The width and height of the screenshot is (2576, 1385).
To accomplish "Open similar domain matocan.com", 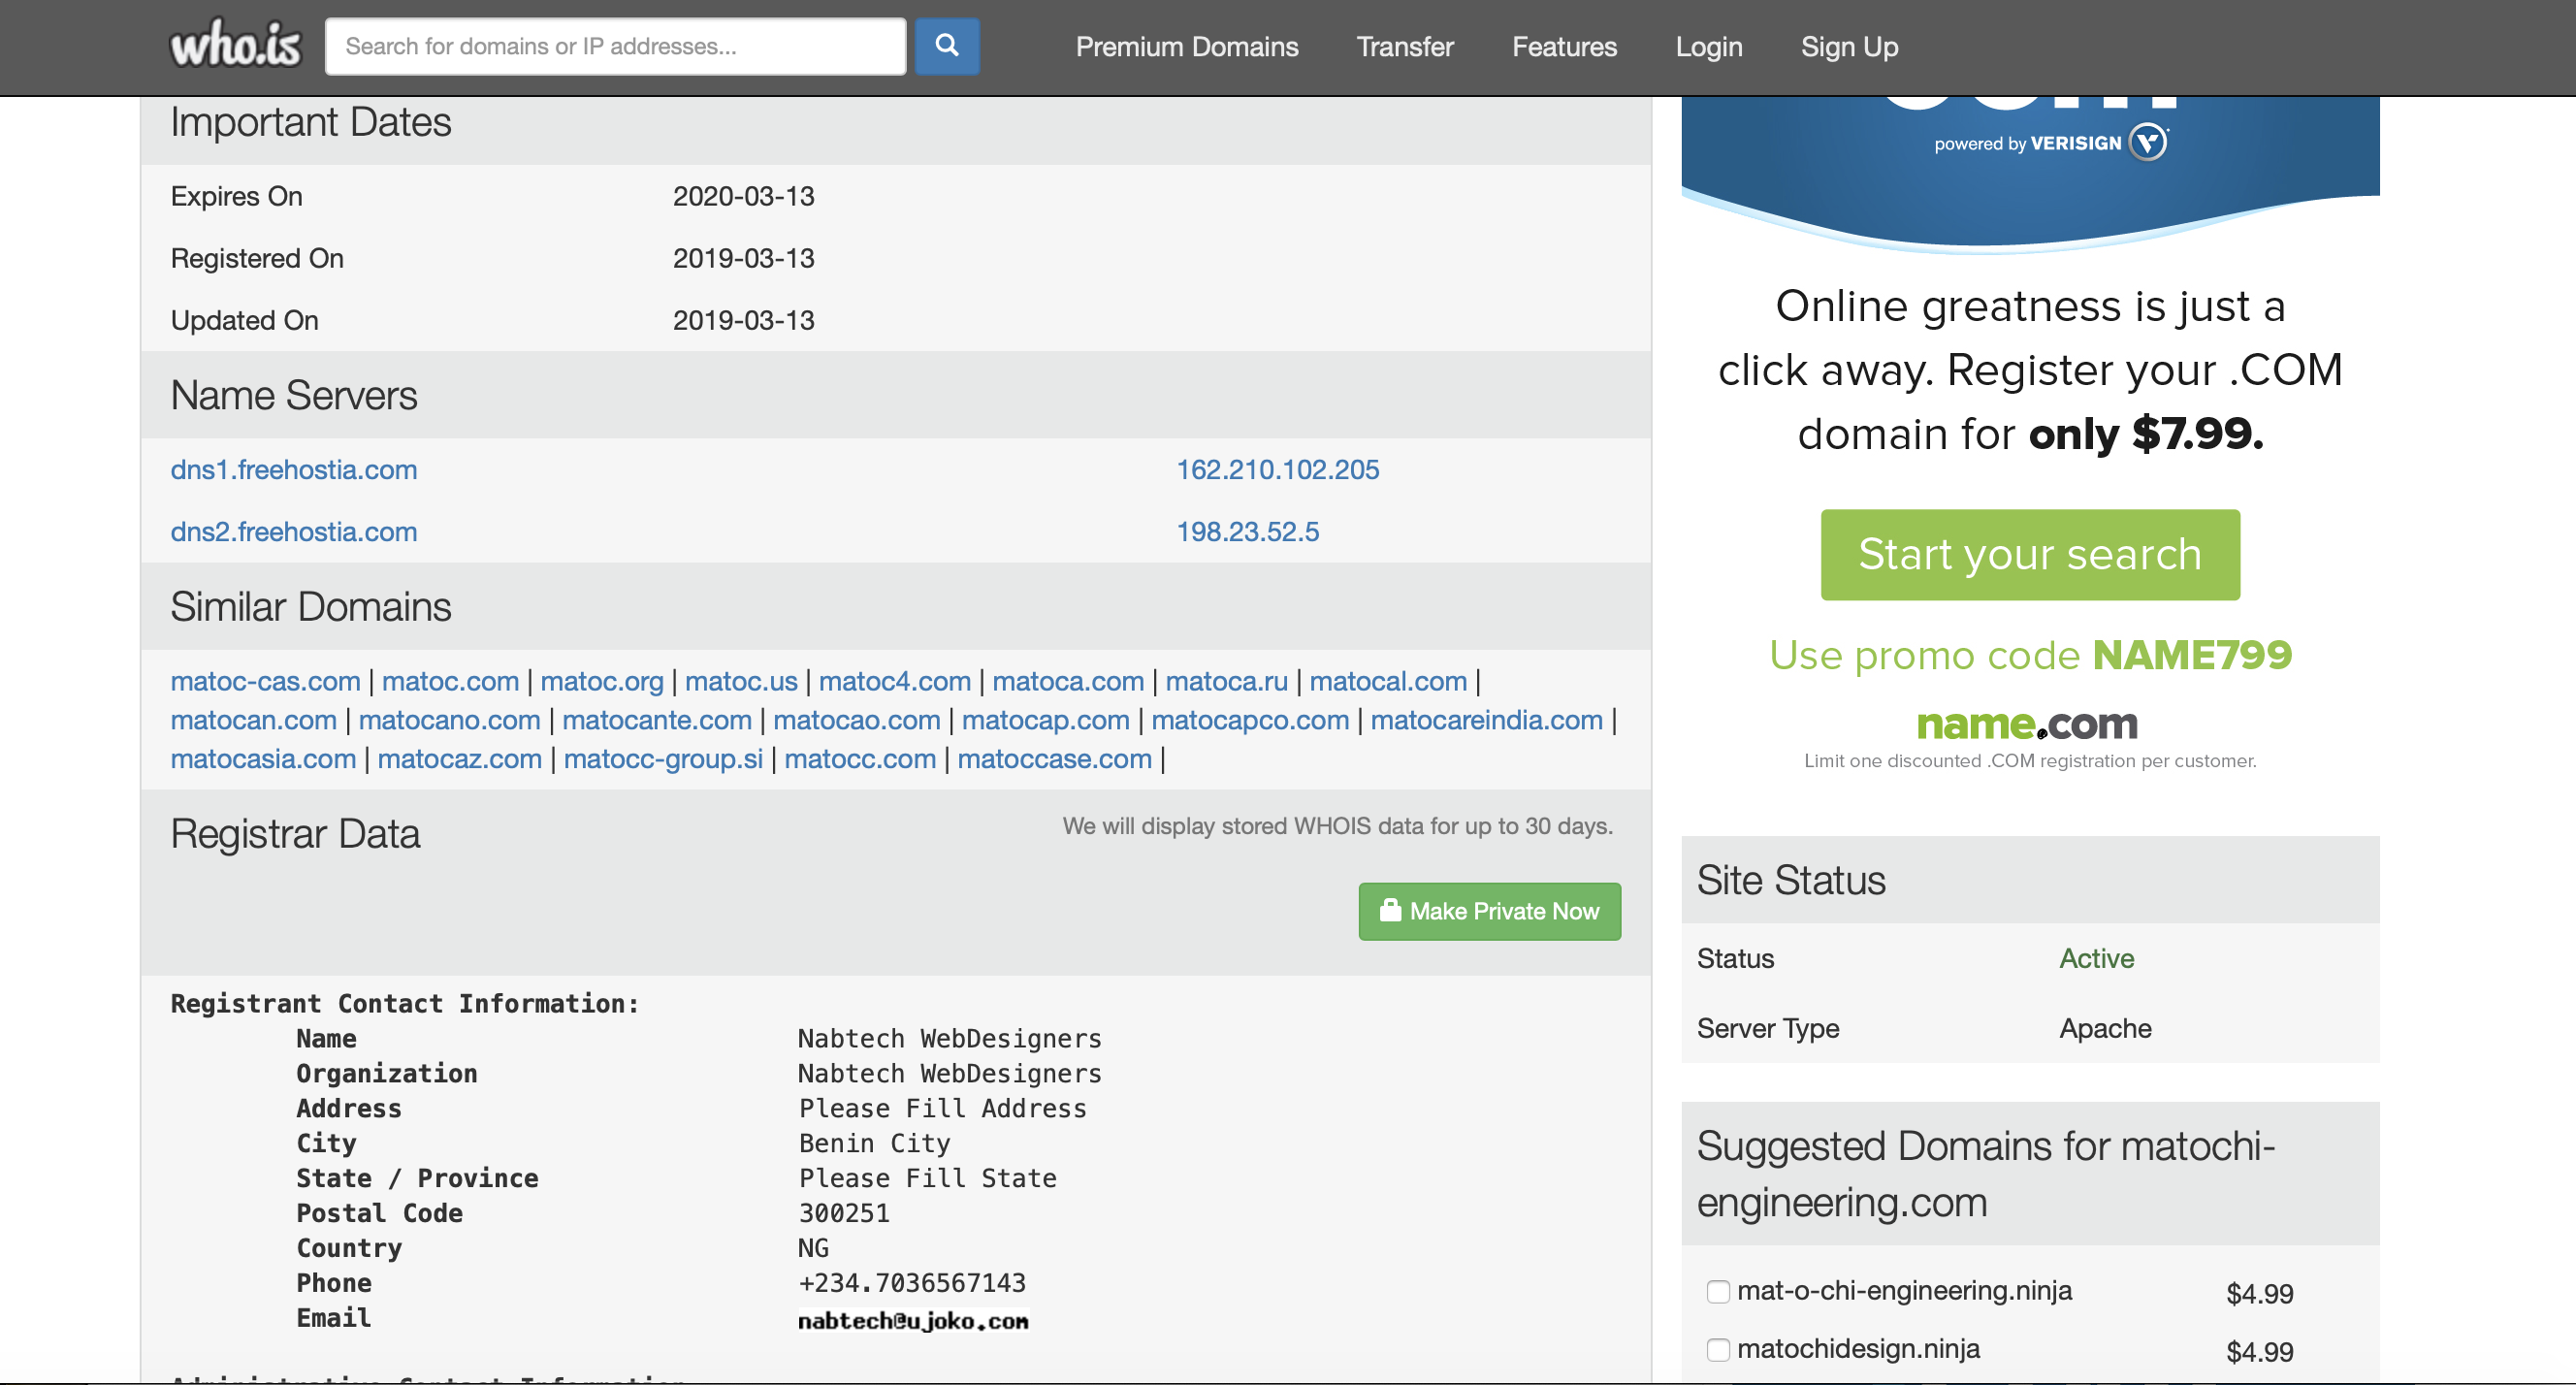I will tap(253, 720).
